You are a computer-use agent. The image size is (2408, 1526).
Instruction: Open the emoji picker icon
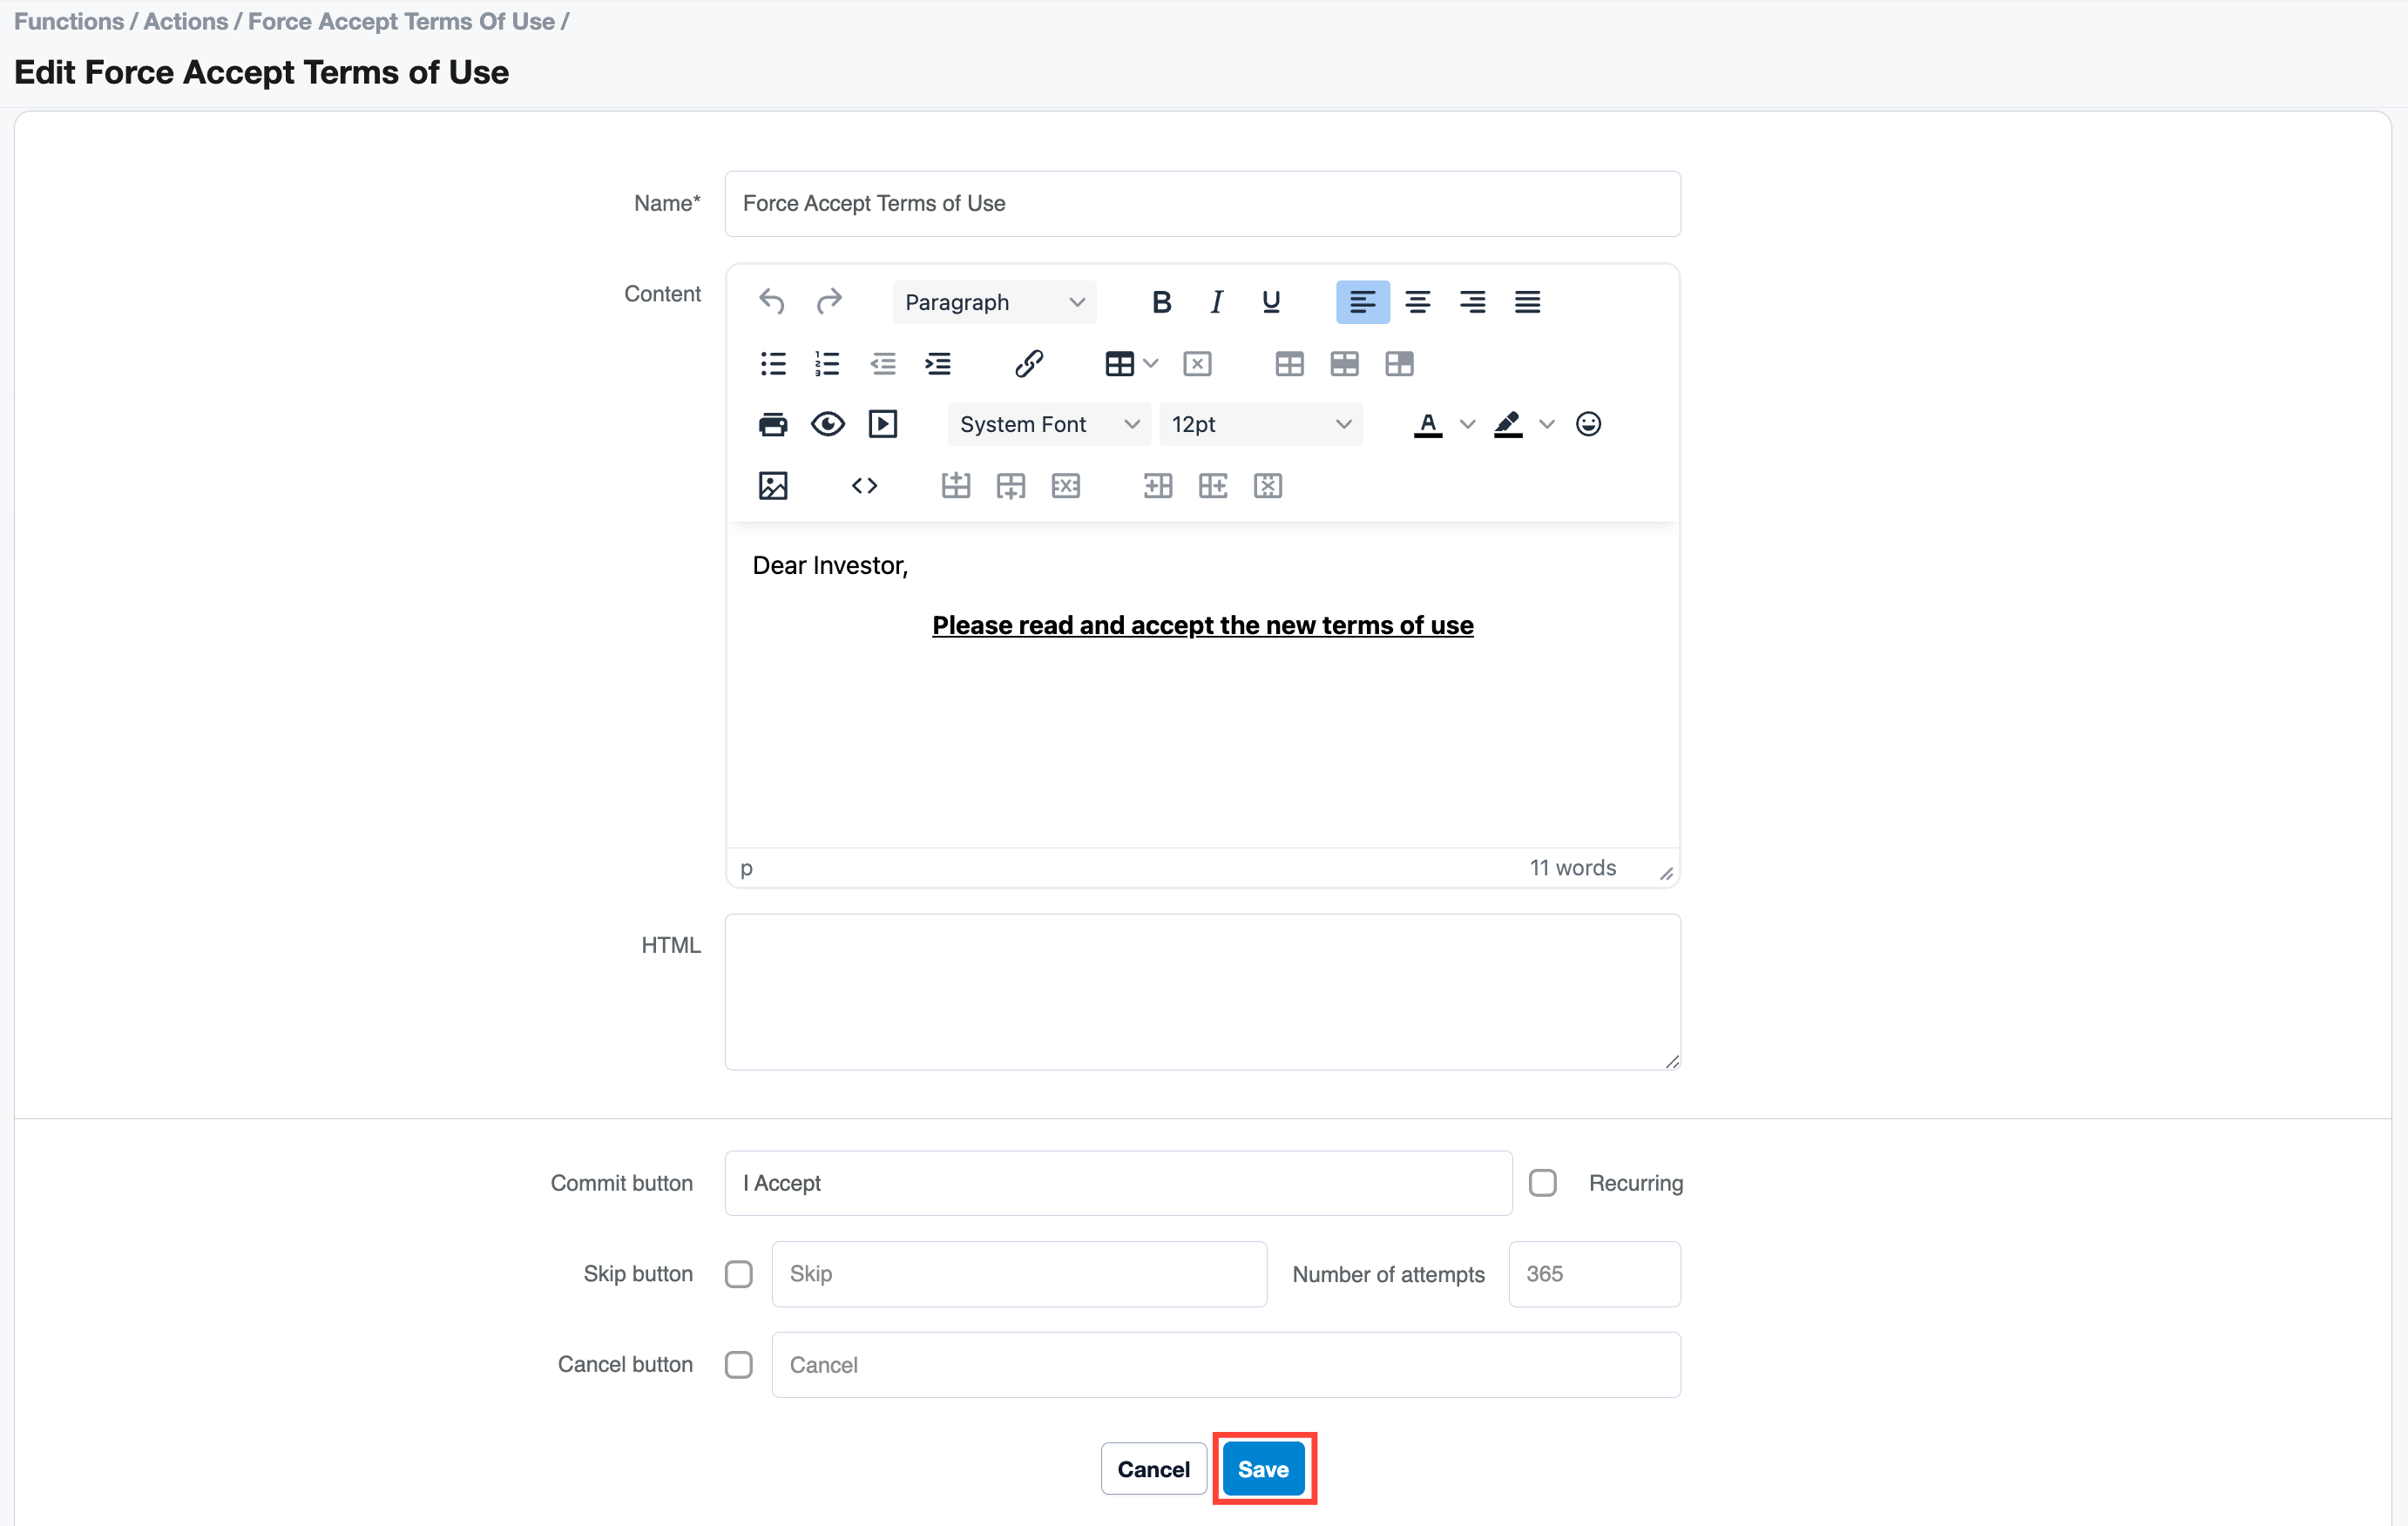pos(1588,424)
